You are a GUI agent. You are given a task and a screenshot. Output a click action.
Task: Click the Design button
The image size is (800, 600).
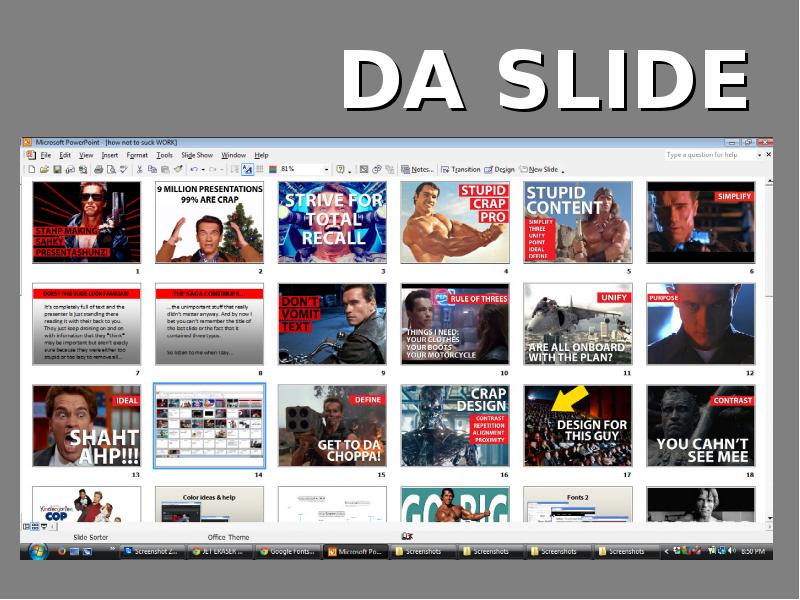point(499,169)
